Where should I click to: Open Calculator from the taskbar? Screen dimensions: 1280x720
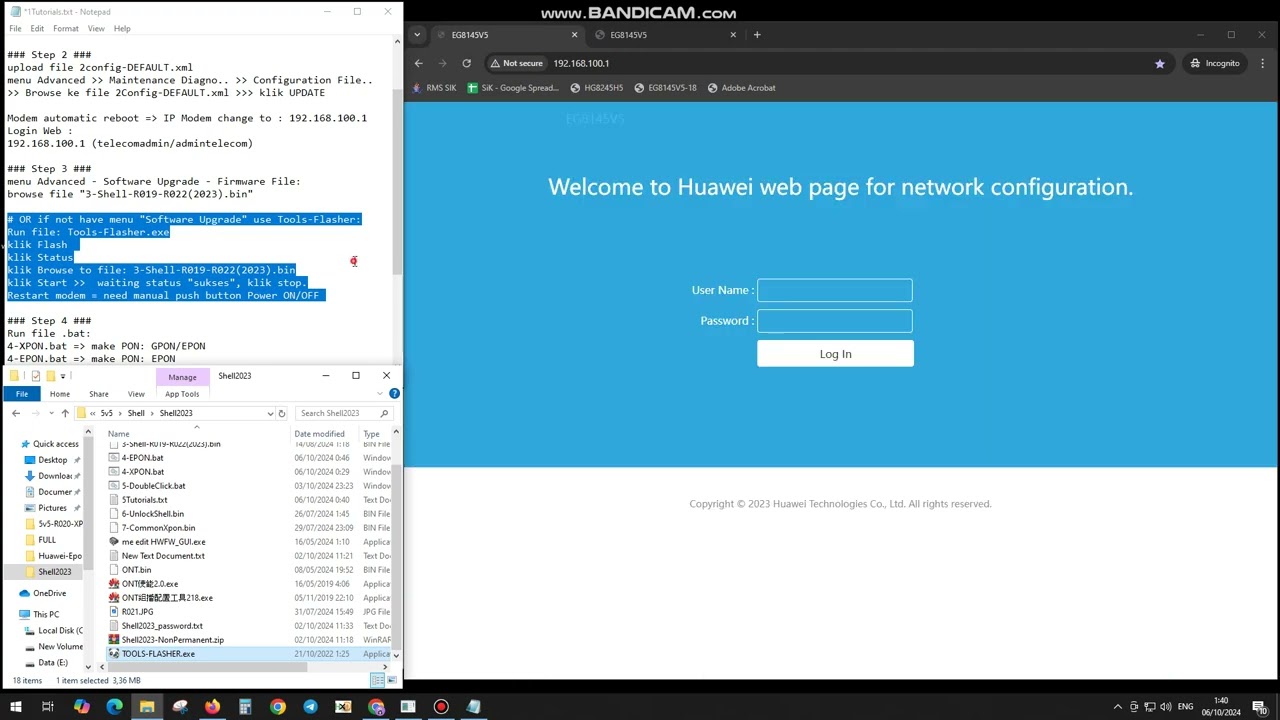coord(245,707)
